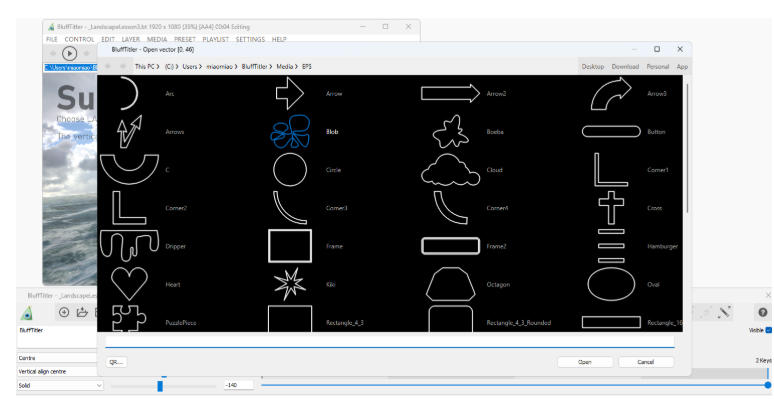
Task: Click the timeline end handle
Action: (768, 385)
